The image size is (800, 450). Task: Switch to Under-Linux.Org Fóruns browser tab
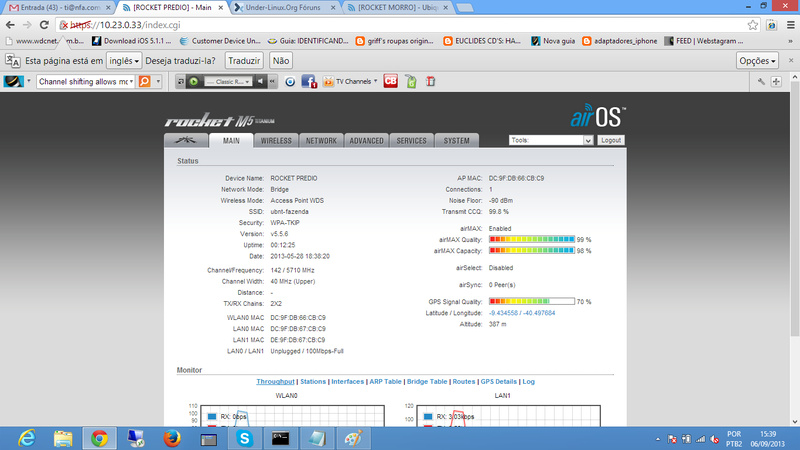pos(284,8)
